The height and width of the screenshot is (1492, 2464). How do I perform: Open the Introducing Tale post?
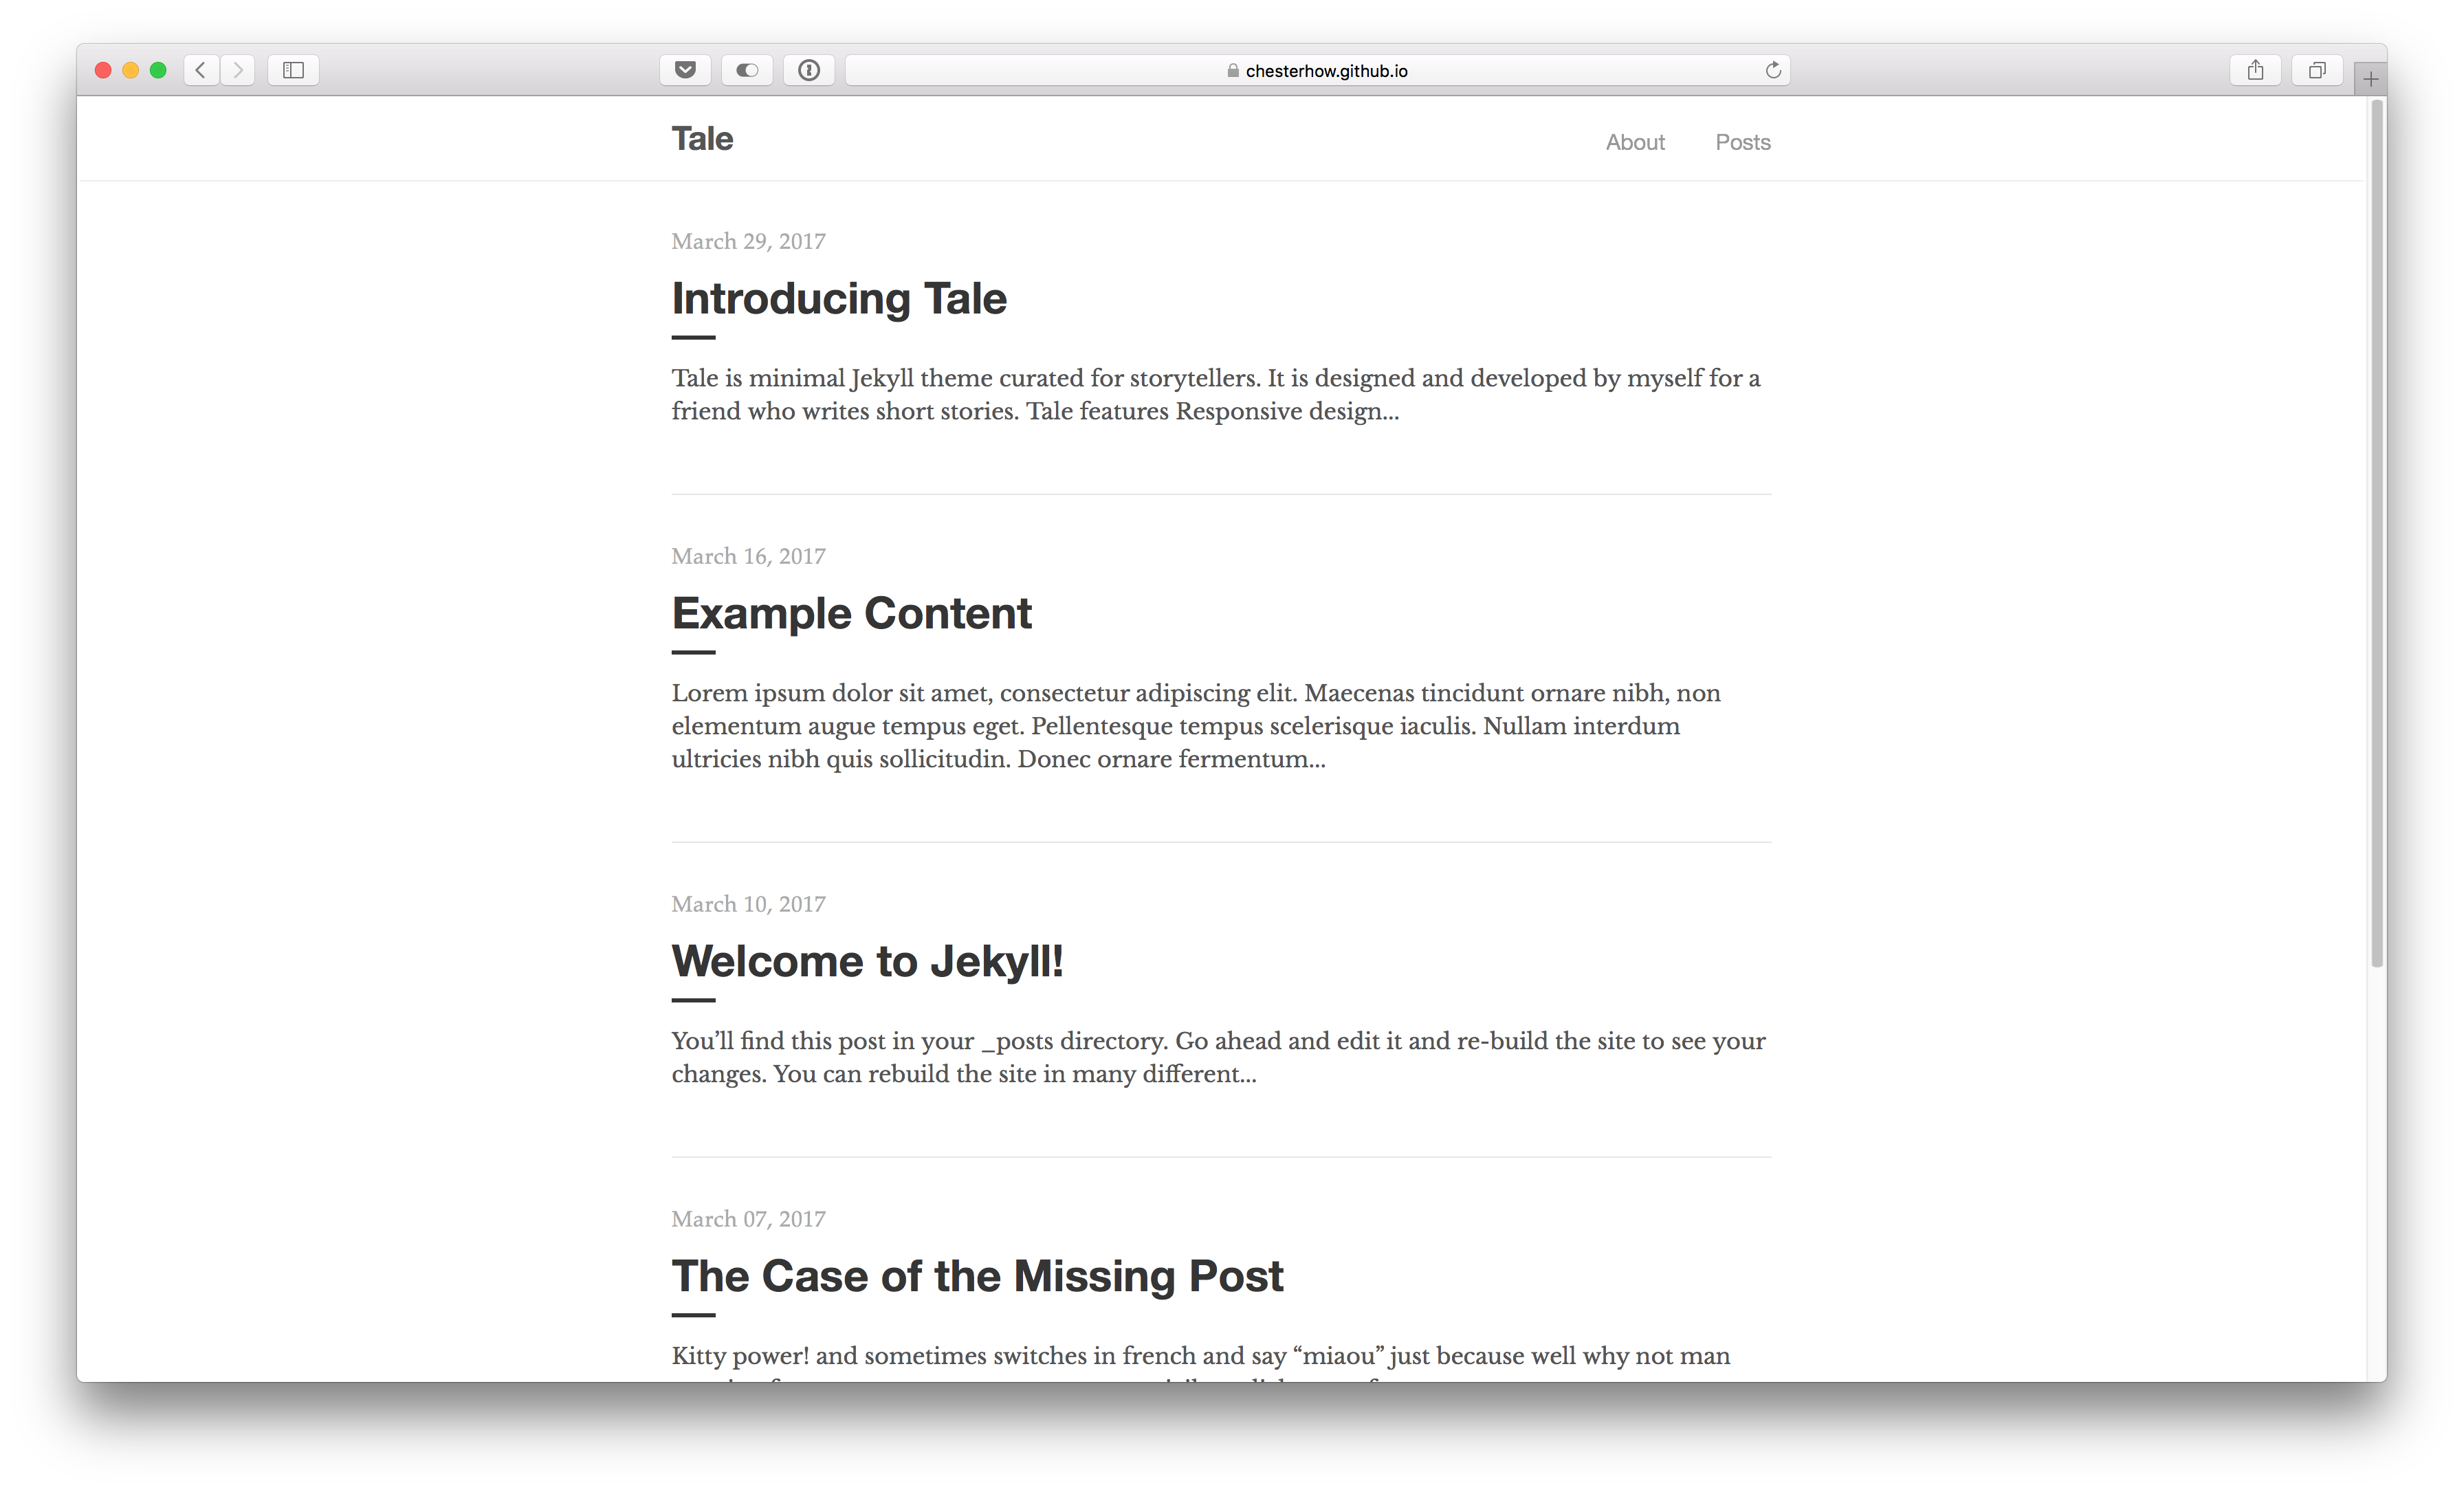click(838, 298)
